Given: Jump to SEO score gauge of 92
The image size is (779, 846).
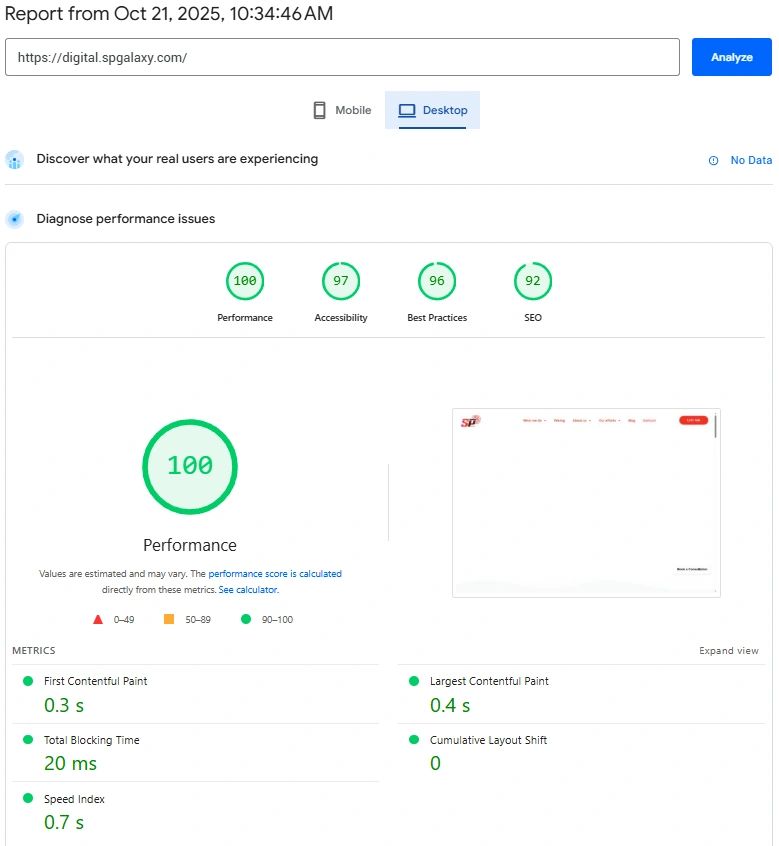Looking at the screenshot, I should (533, 281).
